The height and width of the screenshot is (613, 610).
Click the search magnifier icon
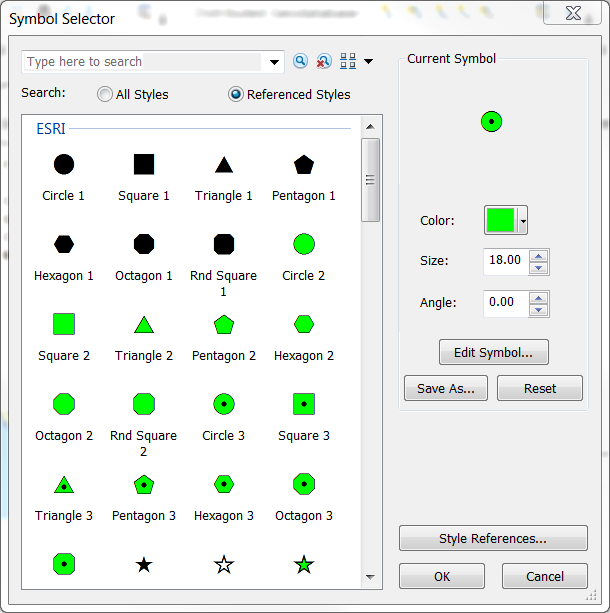(300, 61)
